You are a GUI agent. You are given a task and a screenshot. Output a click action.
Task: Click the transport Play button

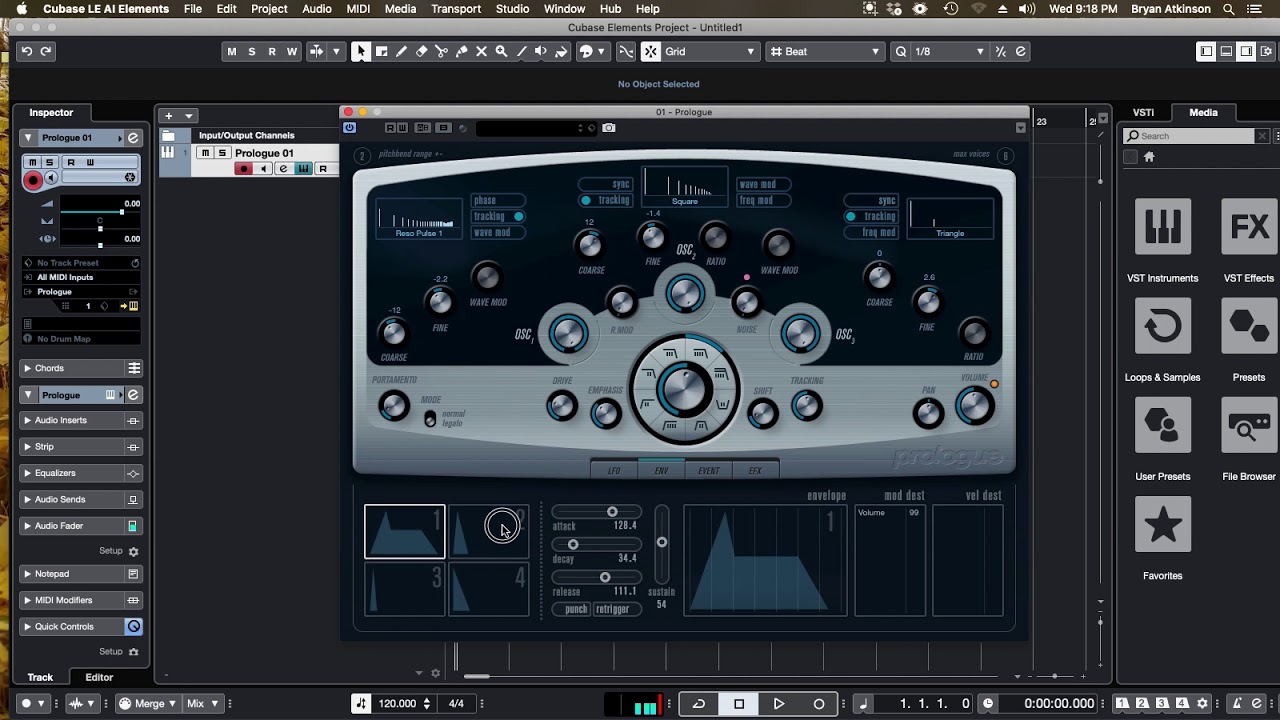(779, 704)
